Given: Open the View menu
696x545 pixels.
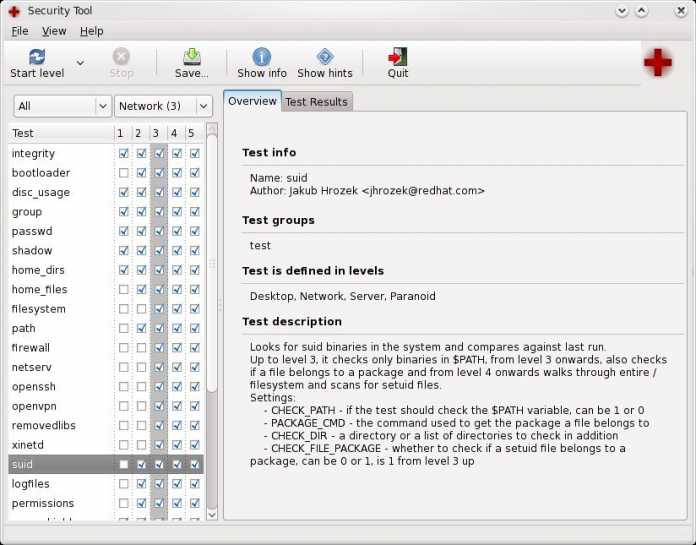Looking at the screenshot, I should [x=54, y=31].
